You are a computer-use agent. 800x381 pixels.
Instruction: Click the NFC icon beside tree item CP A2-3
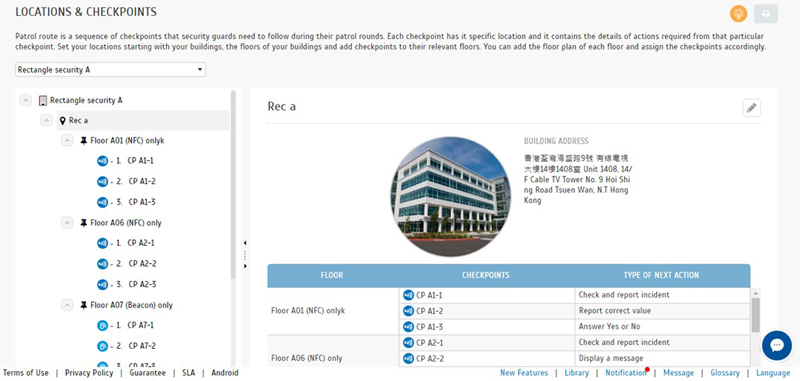coord(103,285)
